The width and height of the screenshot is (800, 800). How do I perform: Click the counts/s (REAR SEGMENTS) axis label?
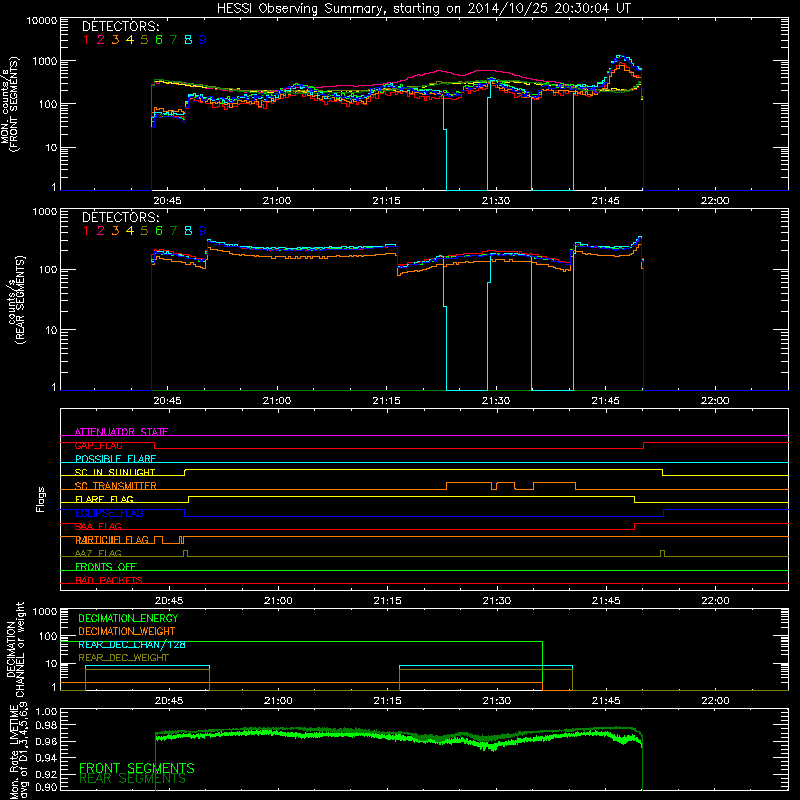click(15, 300)
